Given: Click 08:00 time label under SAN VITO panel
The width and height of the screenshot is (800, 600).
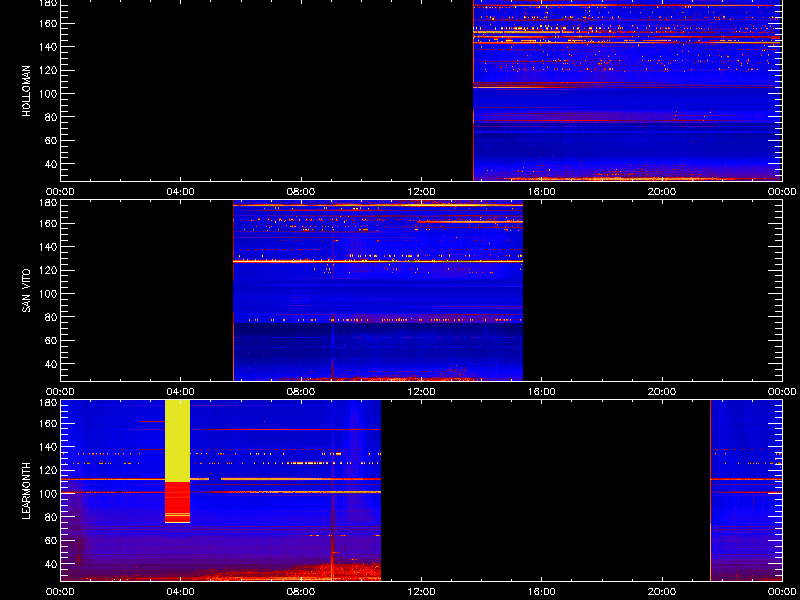Looking at the screenshot, I should pyautogui.click(x=301, y=392).
